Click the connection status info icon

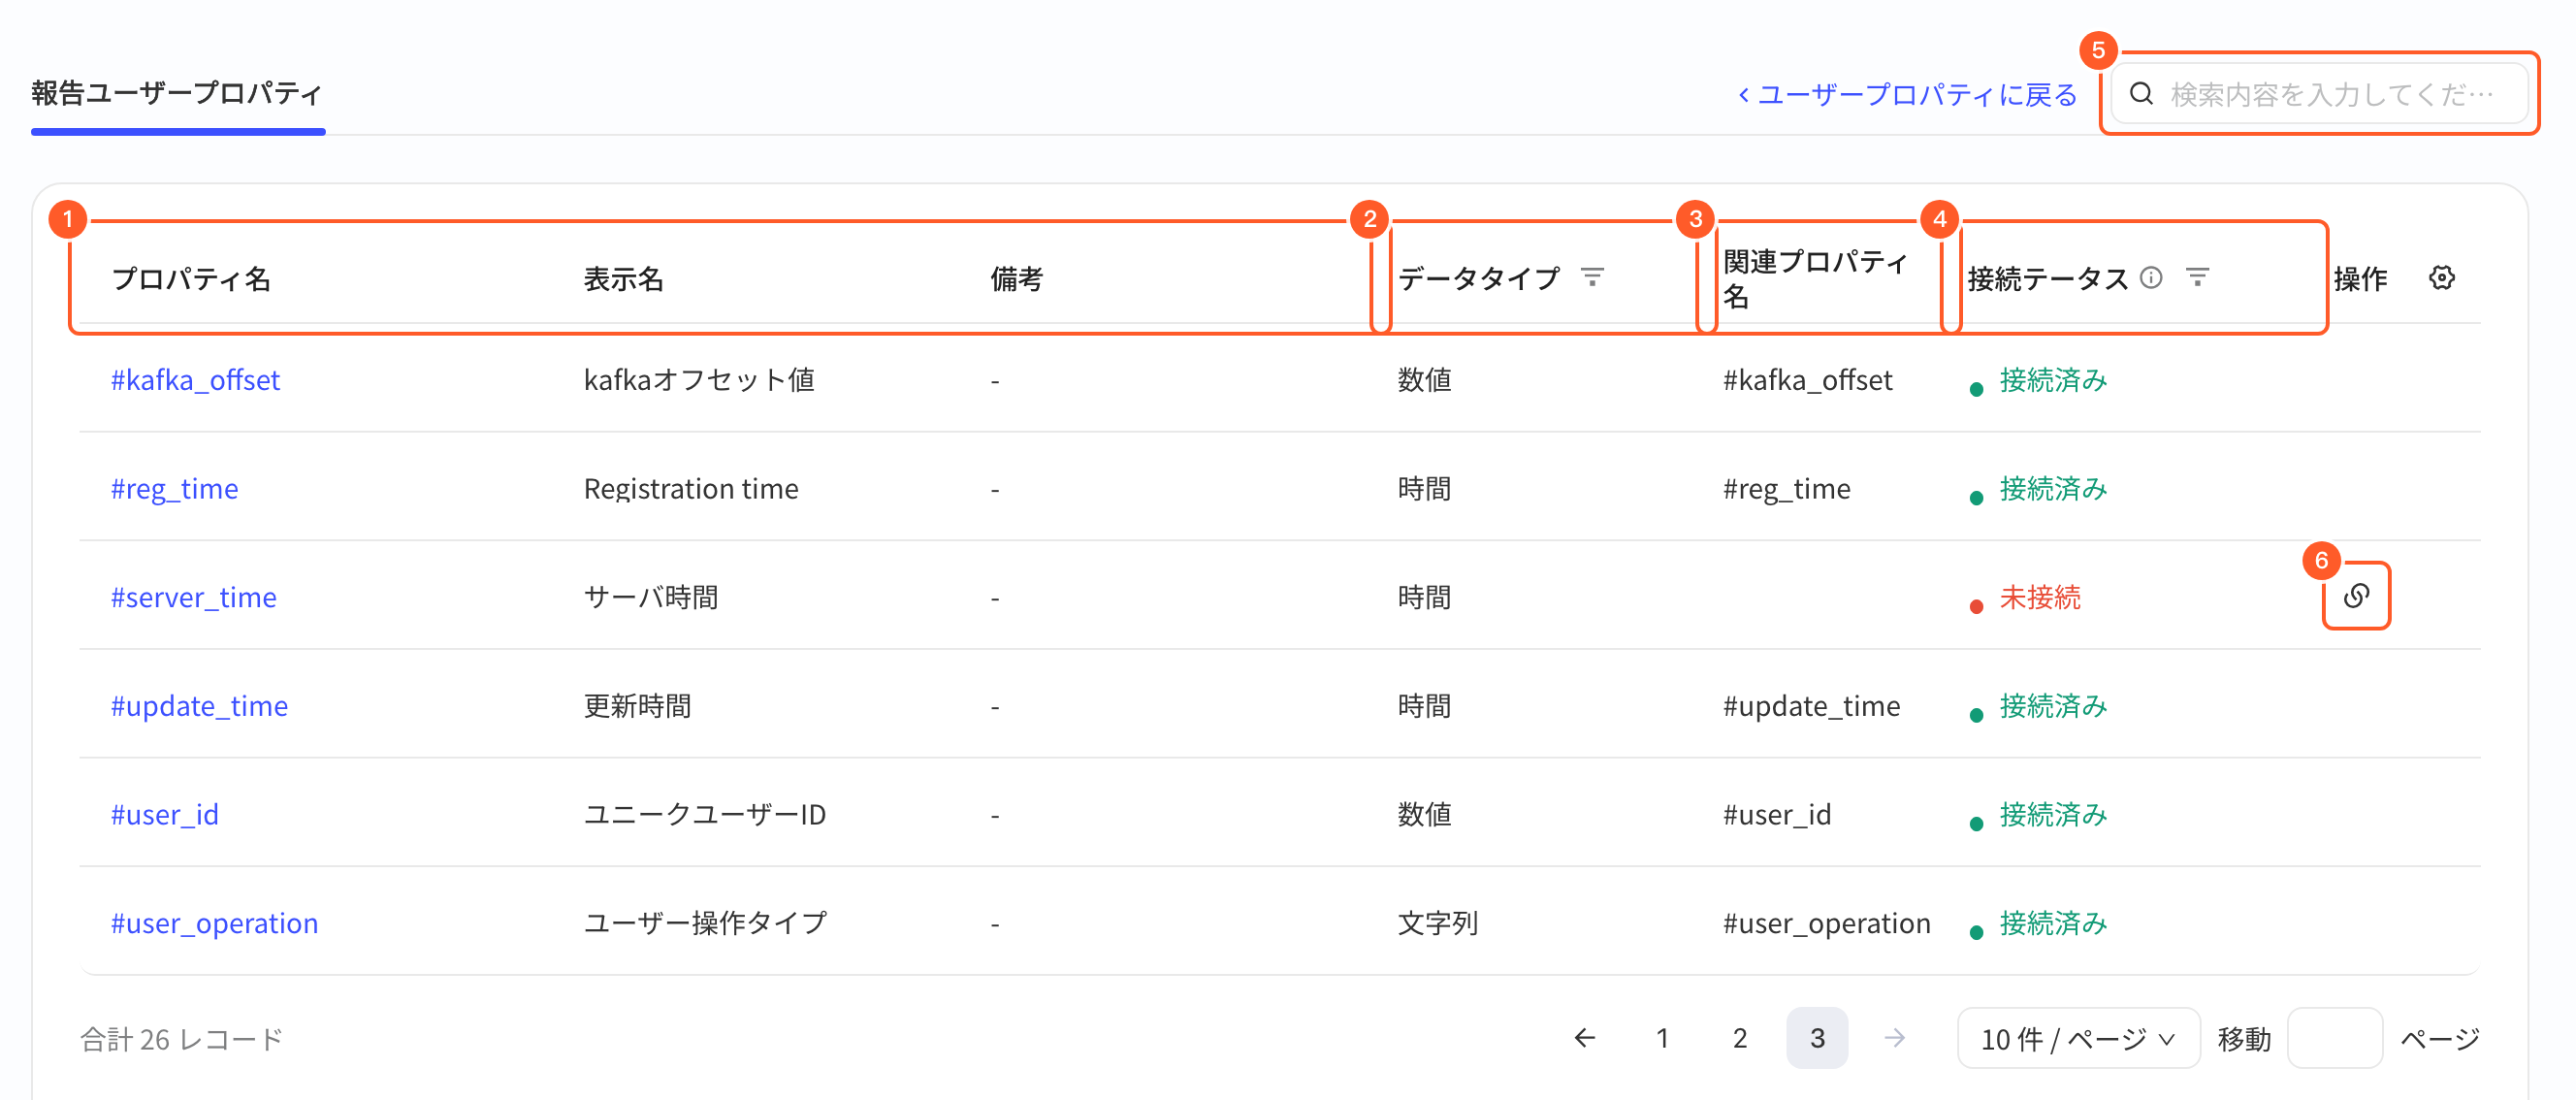[x=2151, y=277]
